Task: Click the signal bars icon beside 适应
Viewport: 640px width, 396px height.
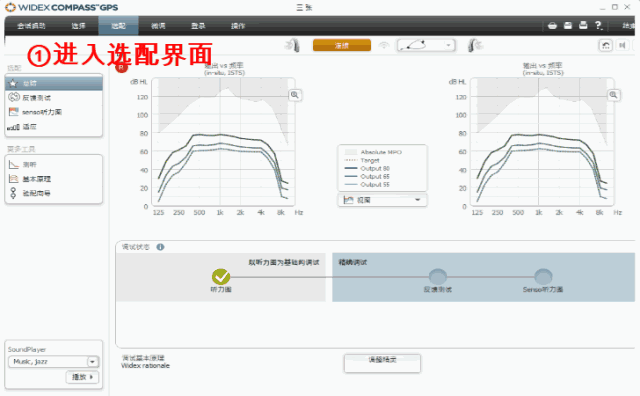Action: tap(13, 127)
